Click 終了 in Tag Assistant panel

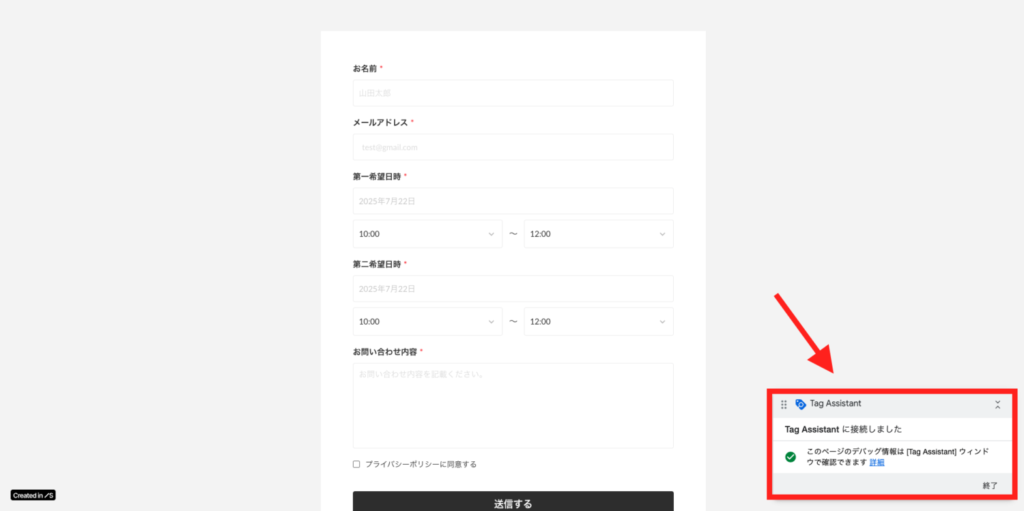pyautogui.click(x=990, y=486)
